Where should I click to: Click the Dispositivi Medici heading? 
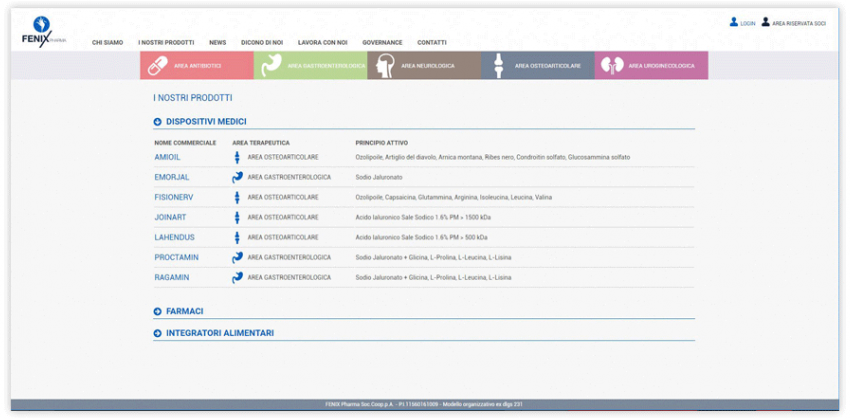pos(206,122)
